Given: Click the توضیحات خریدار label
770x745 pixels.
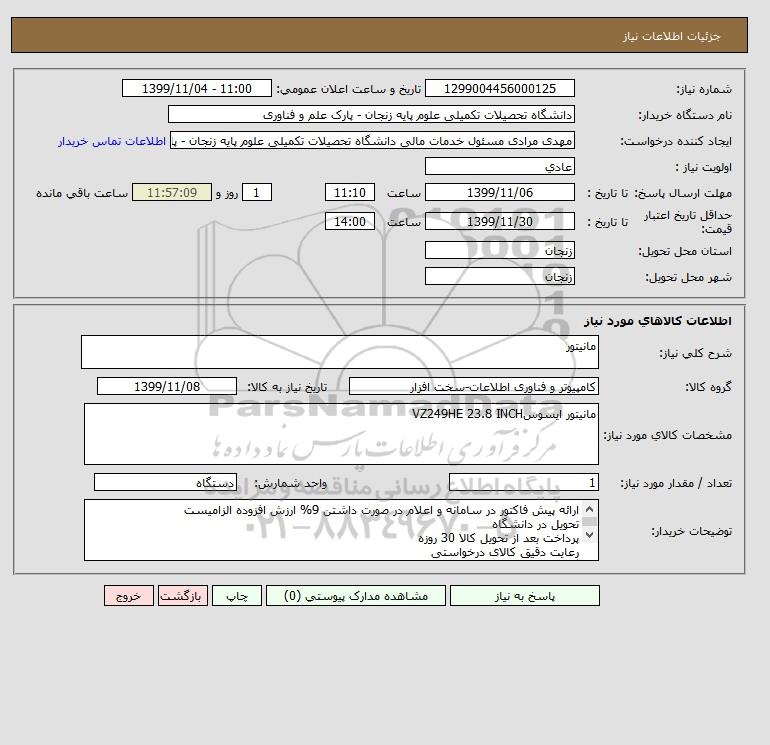Looking at the screenshot, I should 691,531.
